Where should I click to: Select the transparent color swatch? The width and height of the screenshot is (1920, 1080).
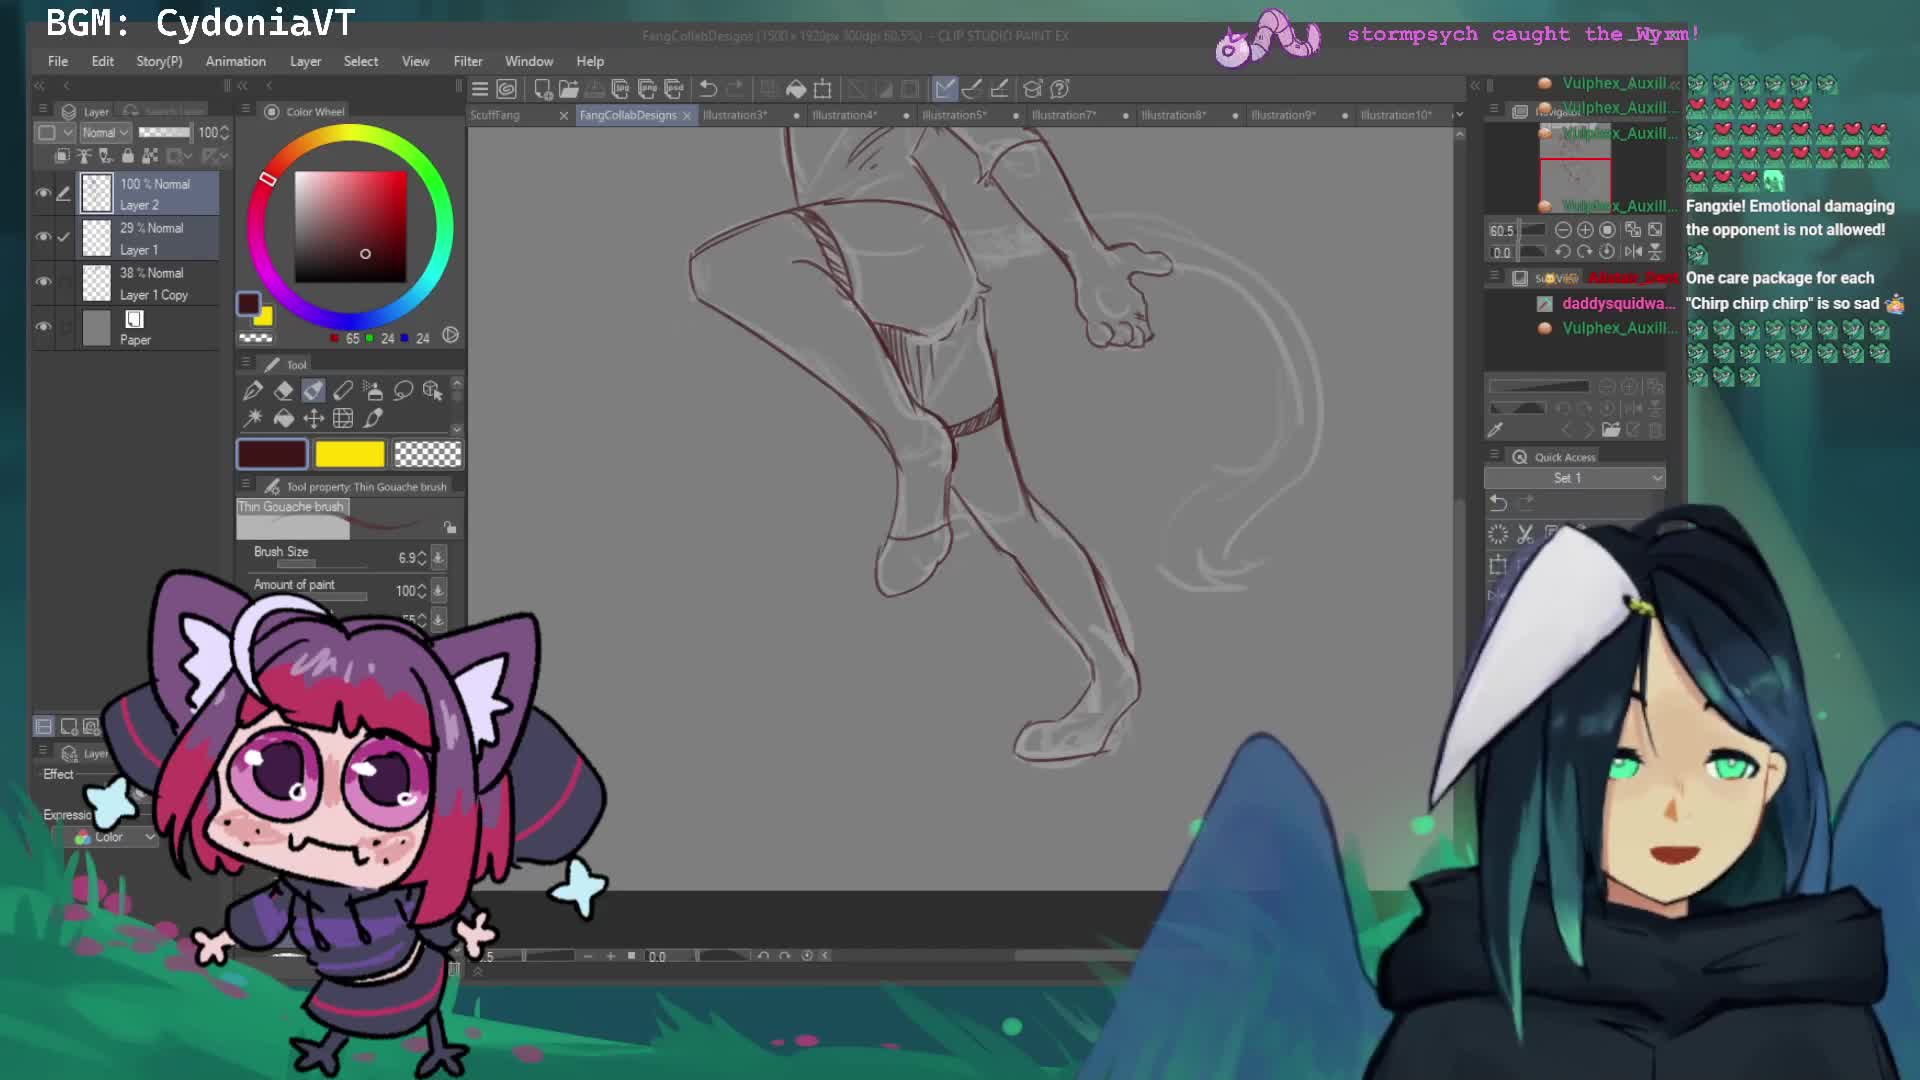point(428,455)
